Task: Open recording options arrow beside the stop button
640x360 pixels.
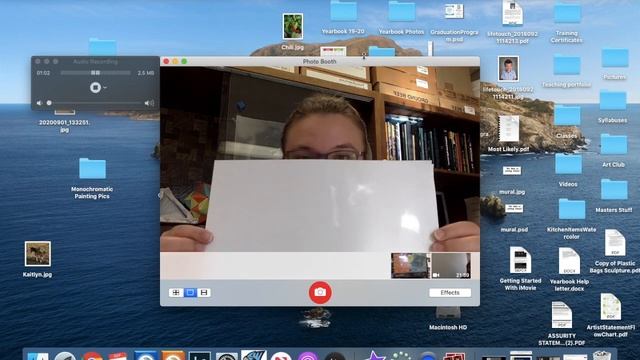Action: 105,88
